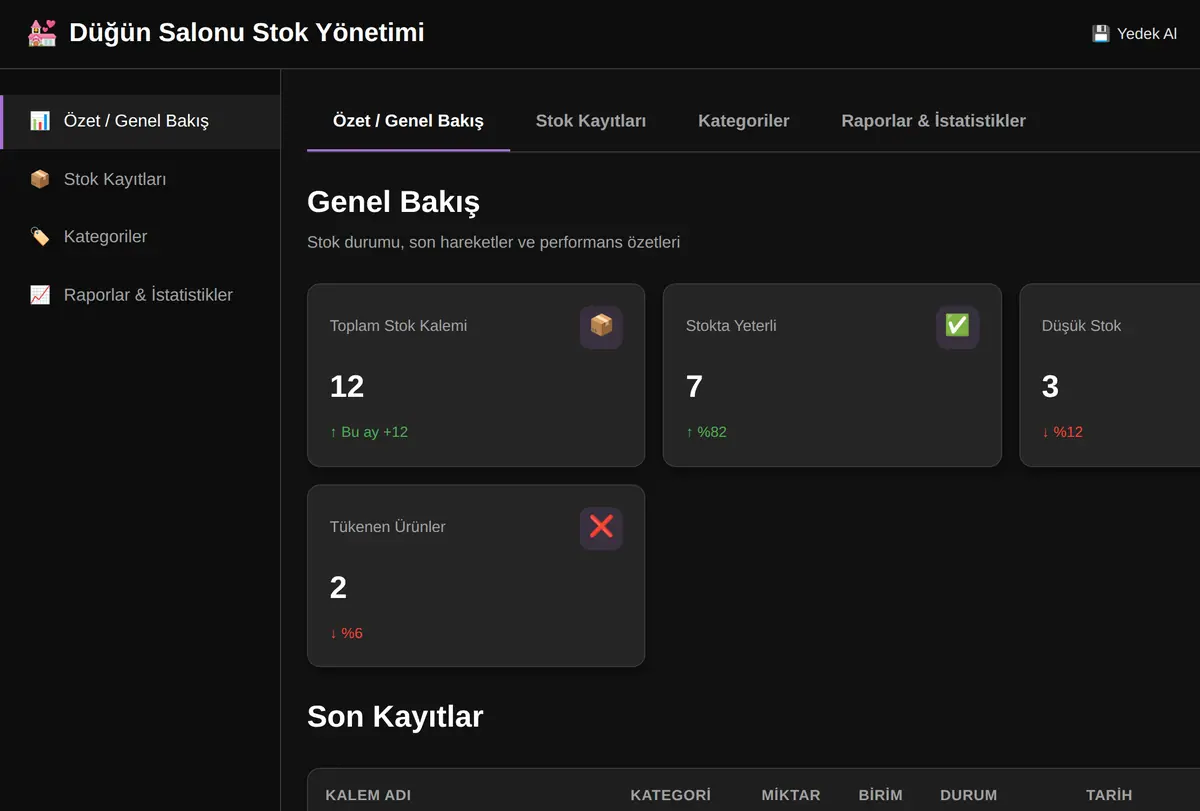Image resolution: width=1200 pixels, height=811 pixels.
Task: Click the wedding hall logo icon
Action: 42,33
